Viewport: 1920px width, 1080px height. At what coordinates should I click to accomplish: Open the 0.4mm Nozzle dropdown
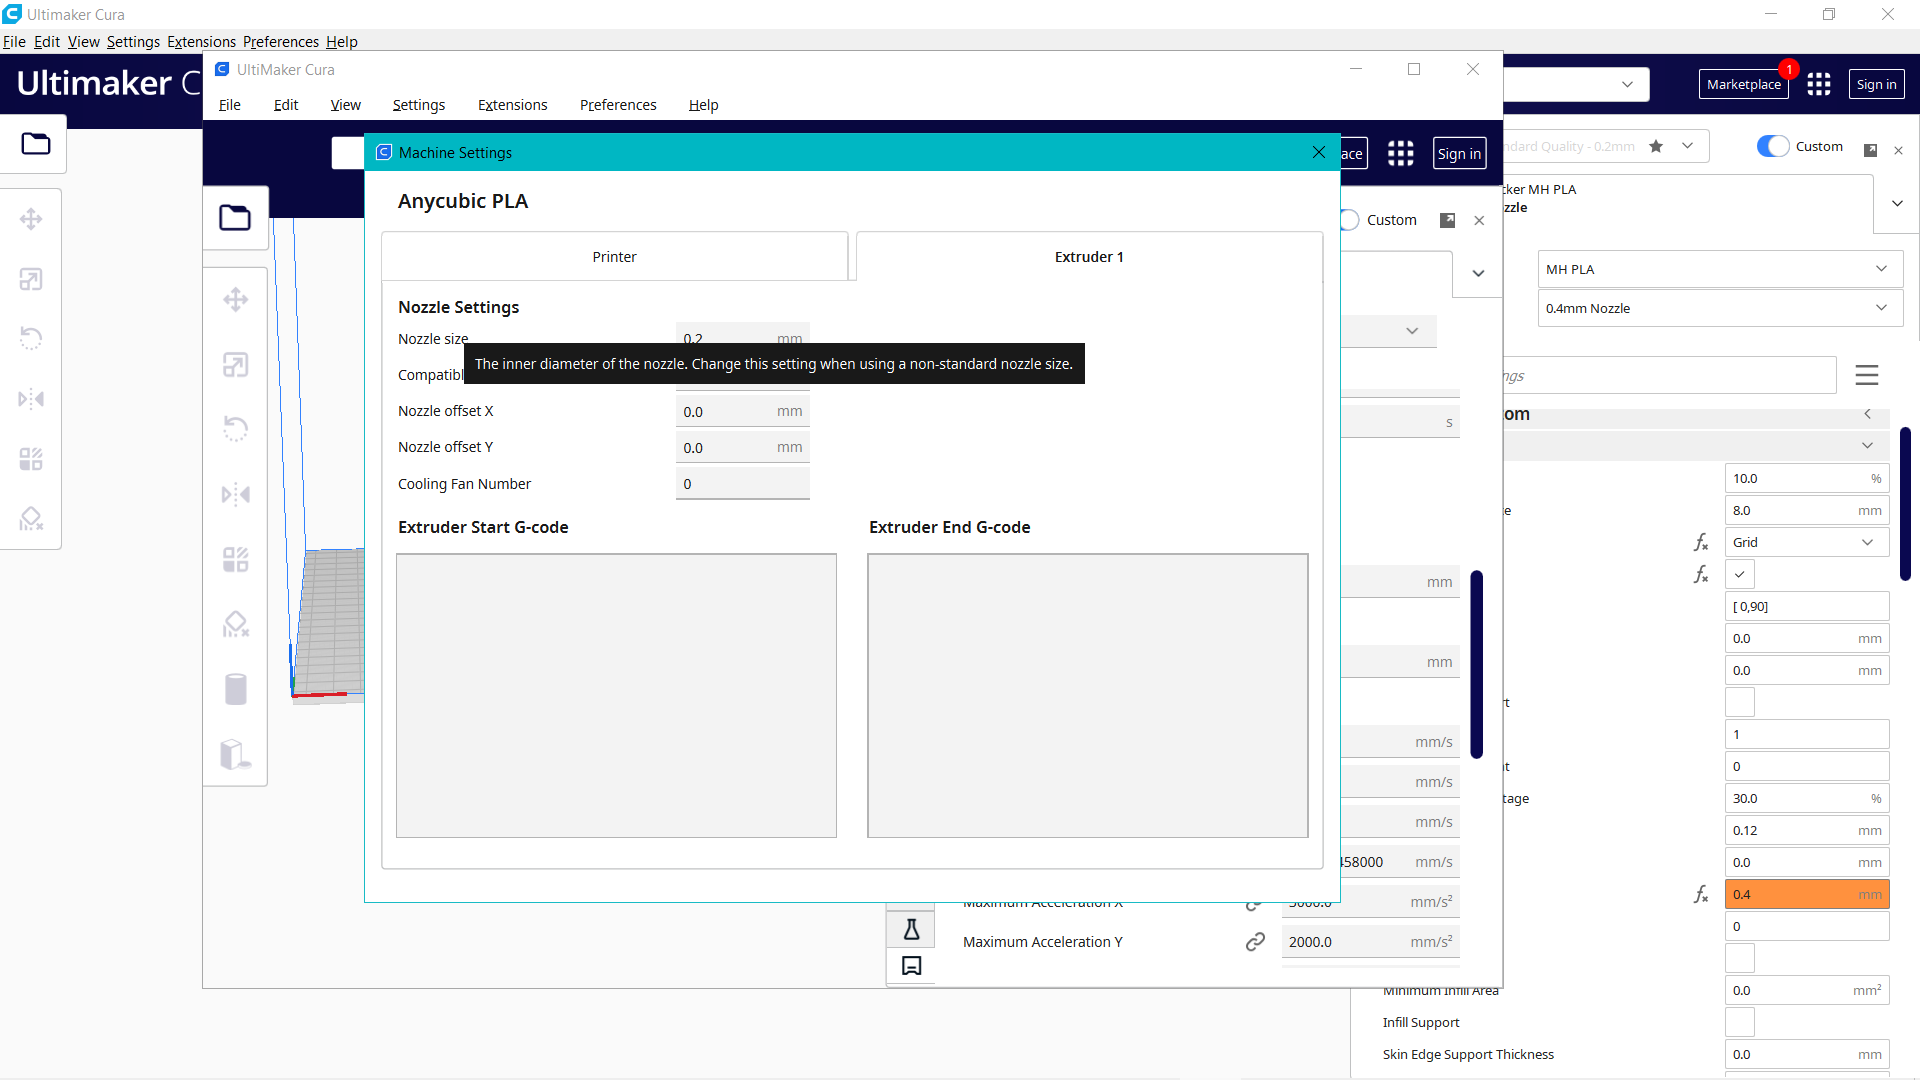[x=1718, y=308]
